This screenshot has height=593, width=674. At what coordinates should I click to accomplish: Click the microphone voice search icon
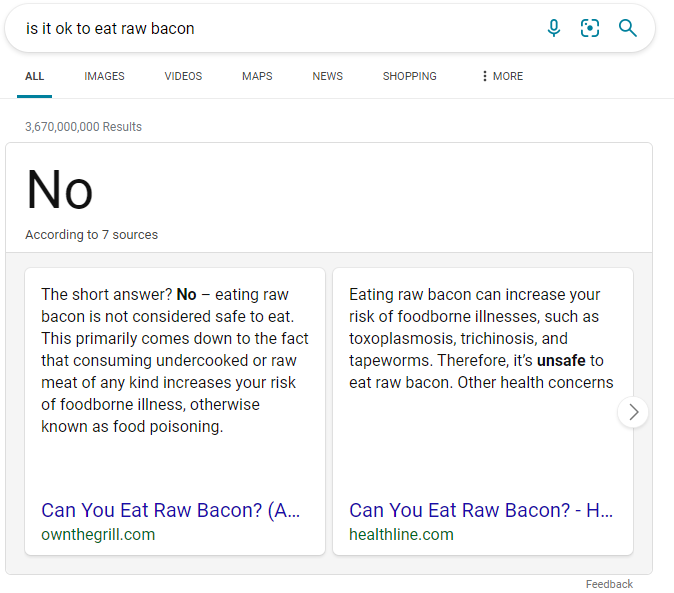pos(554,28)
